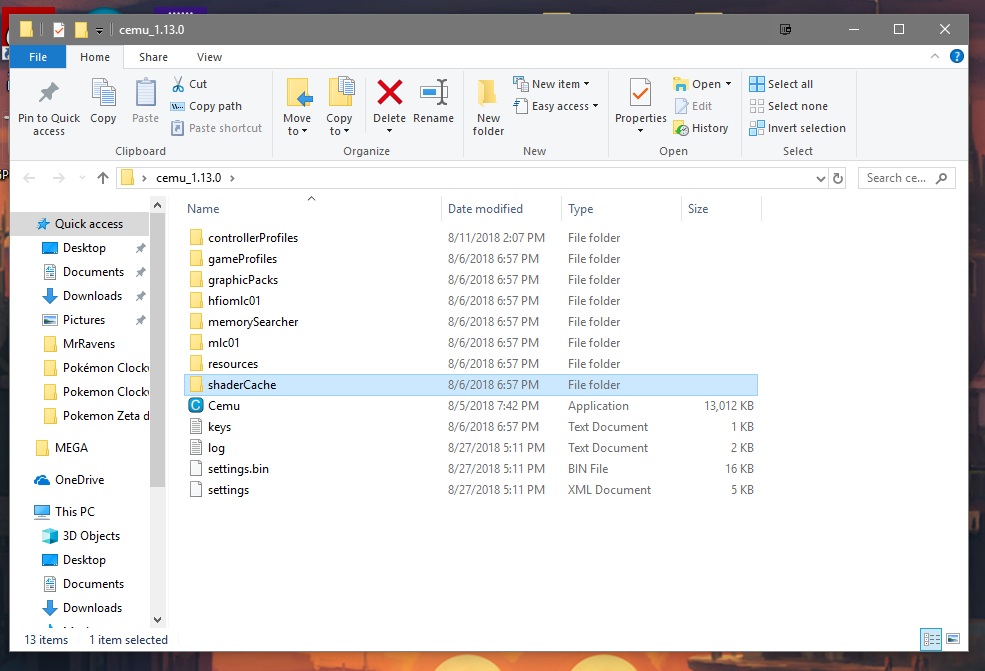
Task: Select the settings XML document
Action: coord(471,489)
